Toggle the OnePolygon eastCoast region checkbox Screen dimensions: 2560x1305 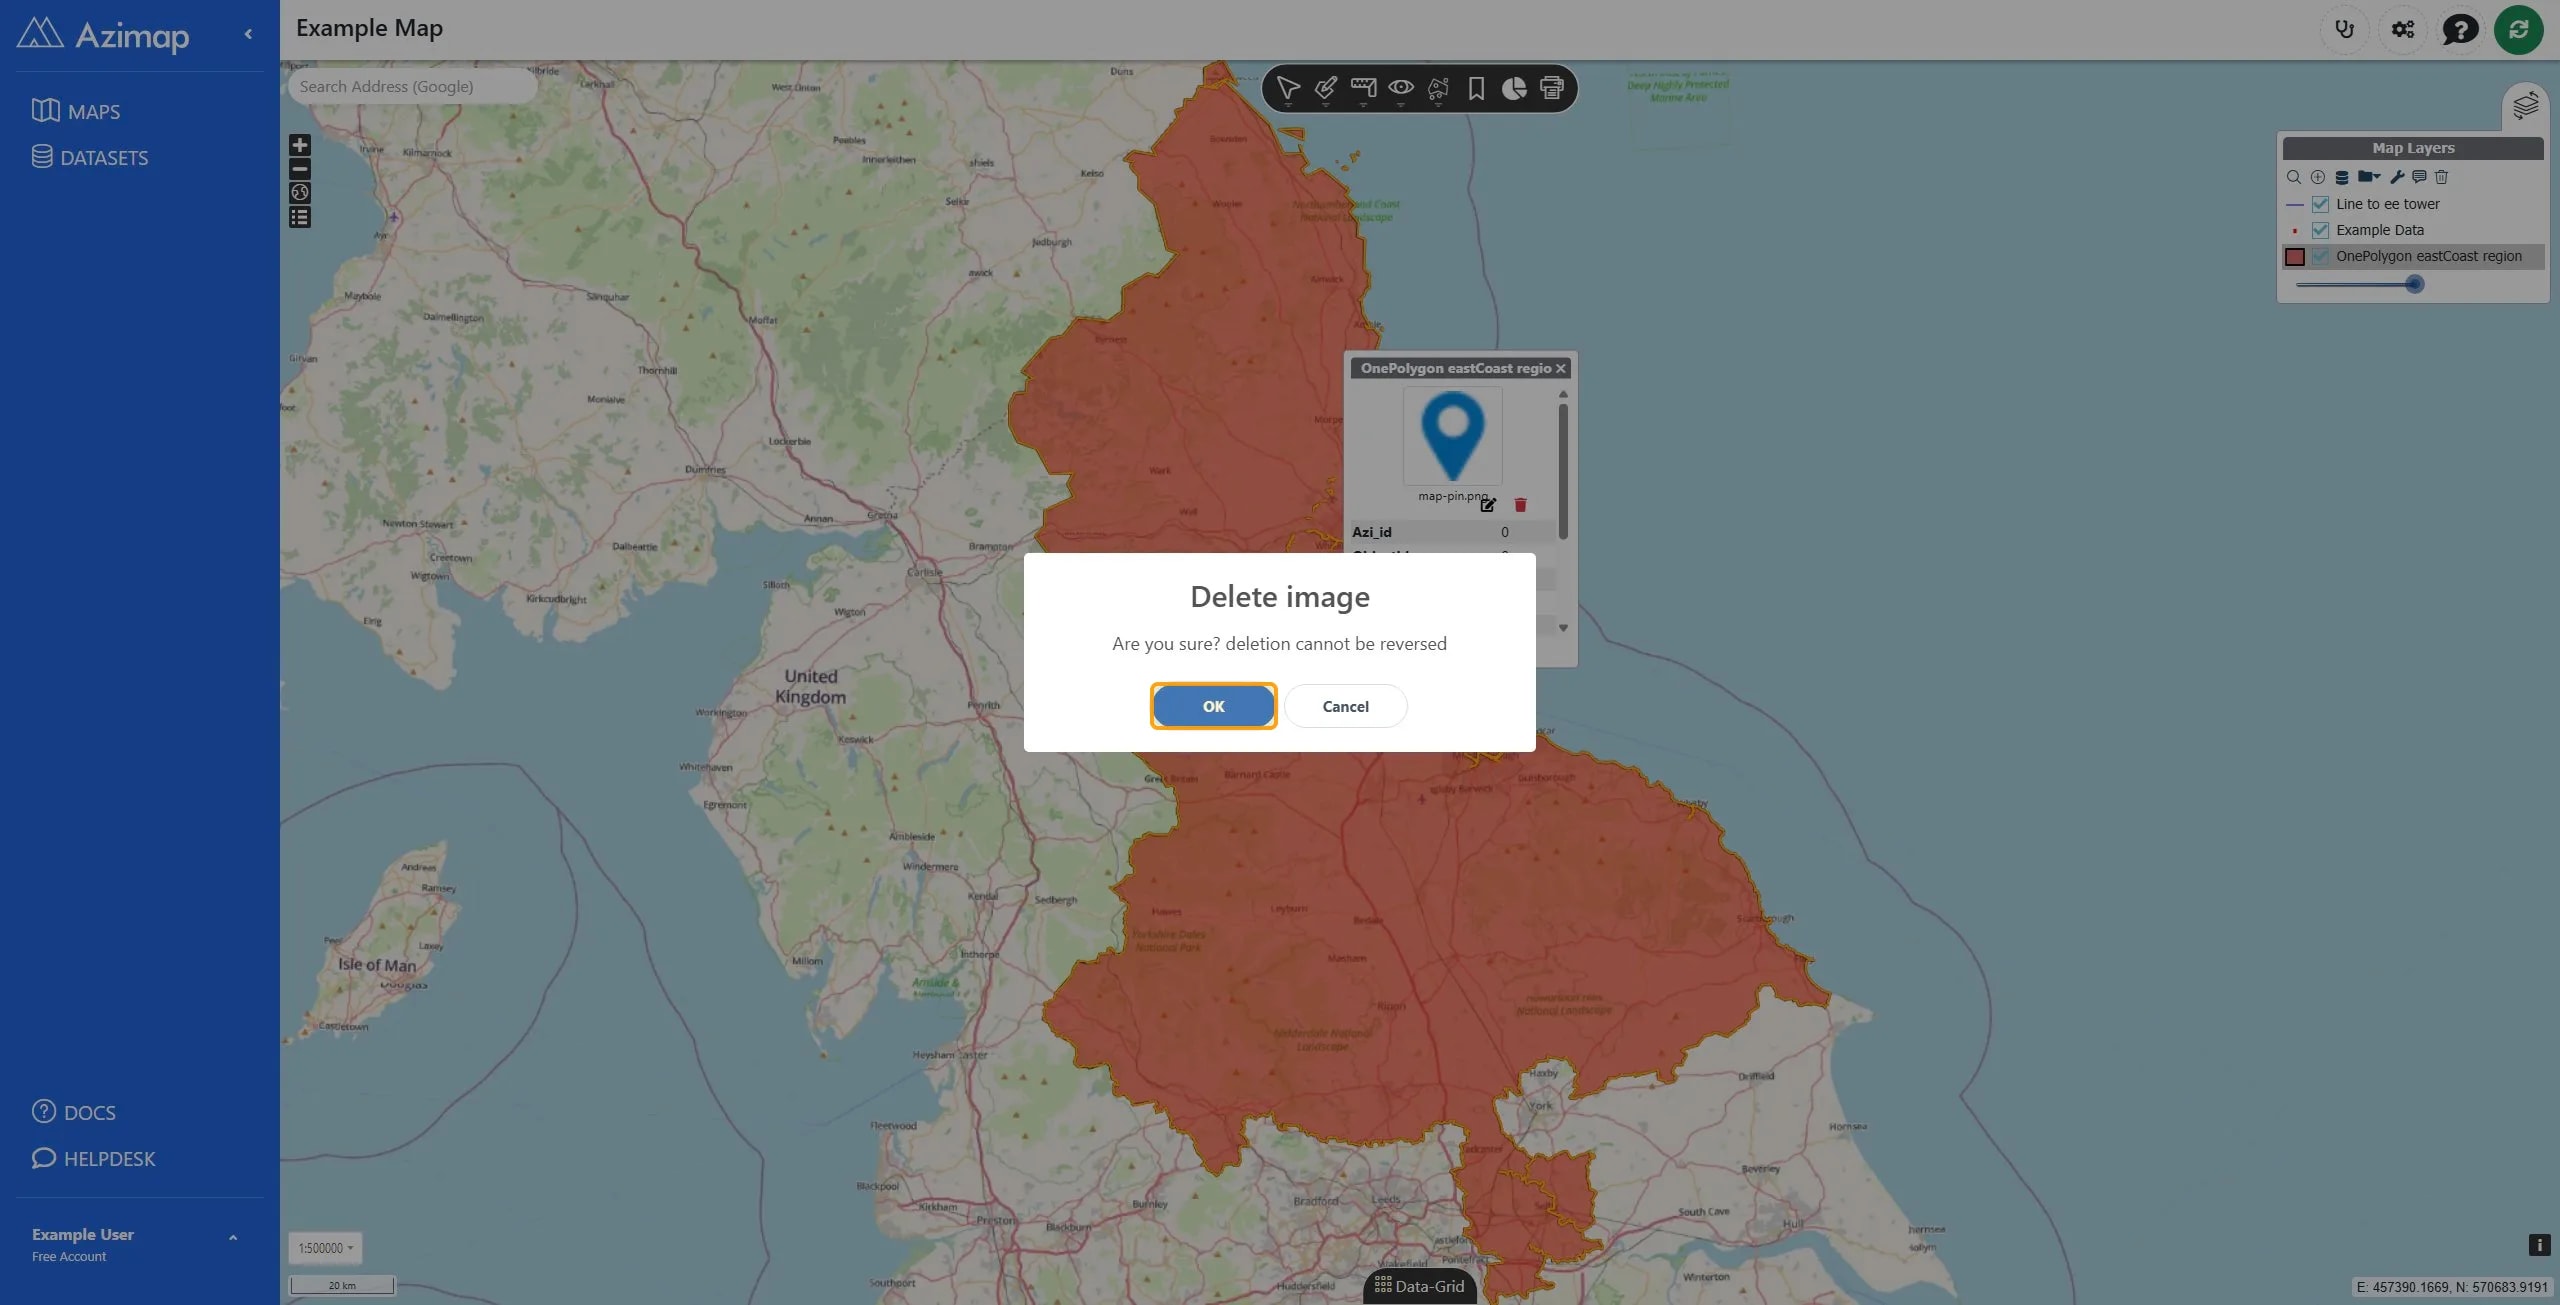2320,256
